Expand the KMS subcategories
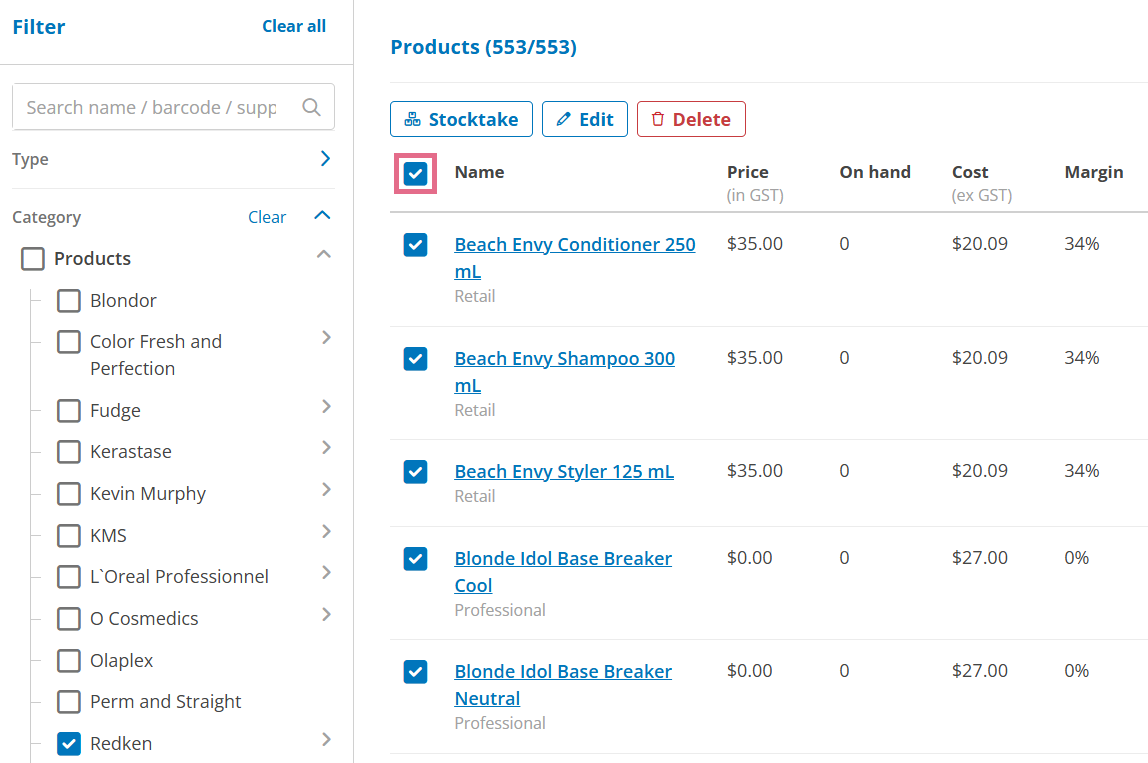Viewport: 1148px width, 763px height. (327, 532)
